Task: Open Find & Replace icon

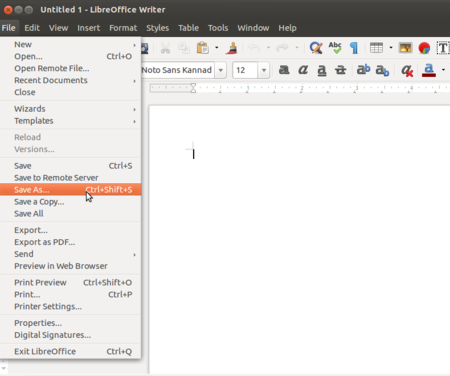Action: (x=316, y=48)
